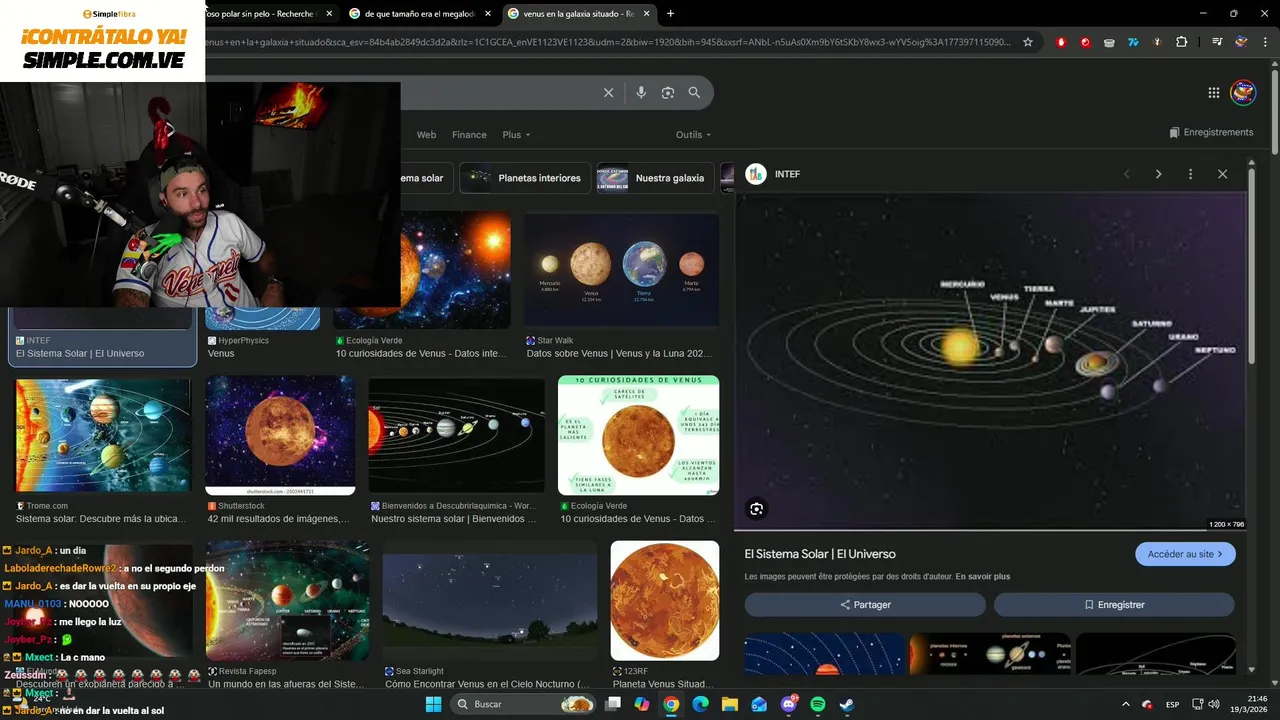The width and height of the screenshot is (1280, 720).
Task: Click the Partager share button
Action: click(x=865, y=605)
